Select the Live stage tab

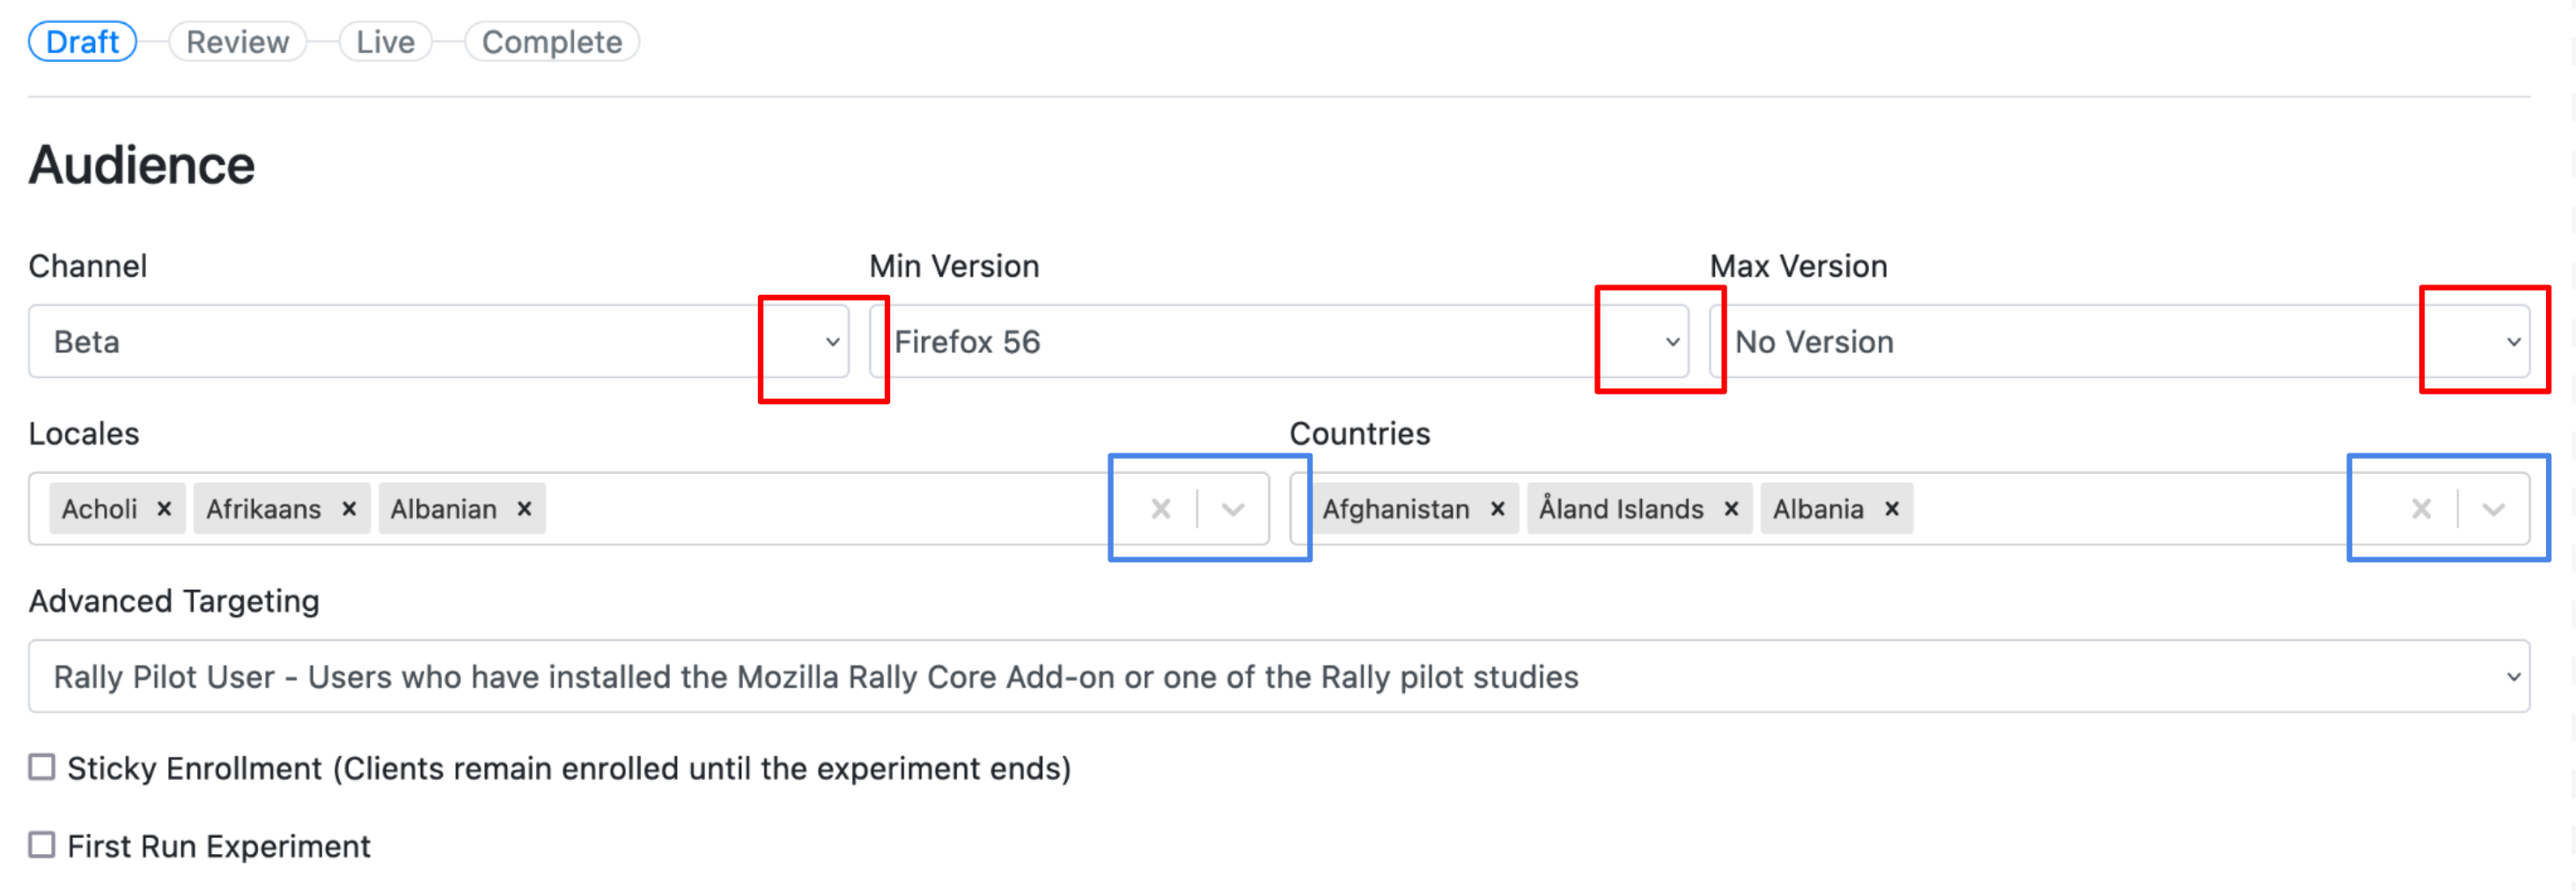tap(384, 41)
